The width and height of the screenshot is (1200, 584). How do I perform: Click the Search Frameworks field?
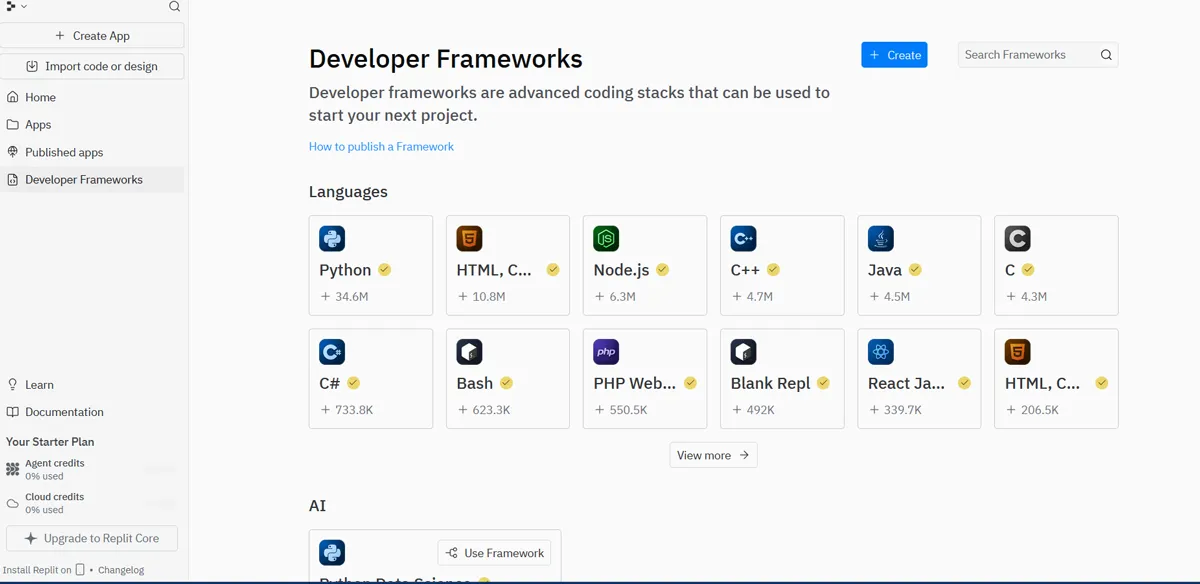(x=1030, y=55)
